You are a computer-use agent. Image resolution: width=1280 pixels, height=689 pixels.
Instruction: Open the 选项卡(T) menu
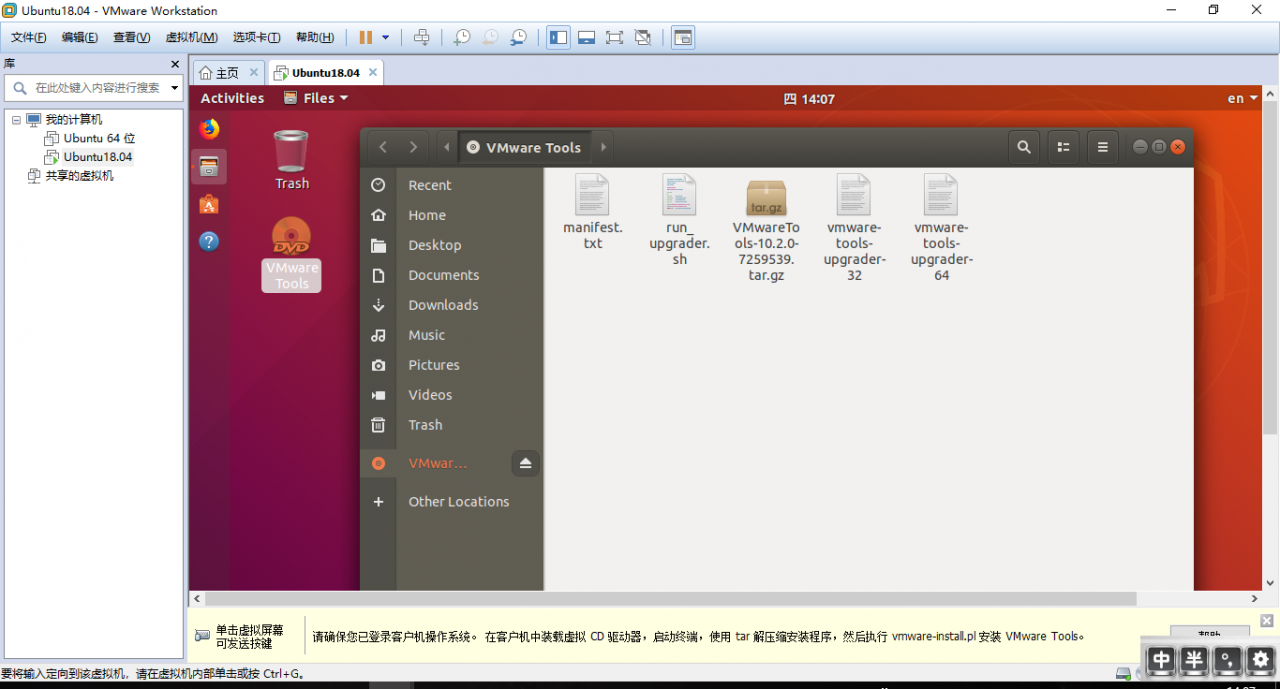pos(257,38)
